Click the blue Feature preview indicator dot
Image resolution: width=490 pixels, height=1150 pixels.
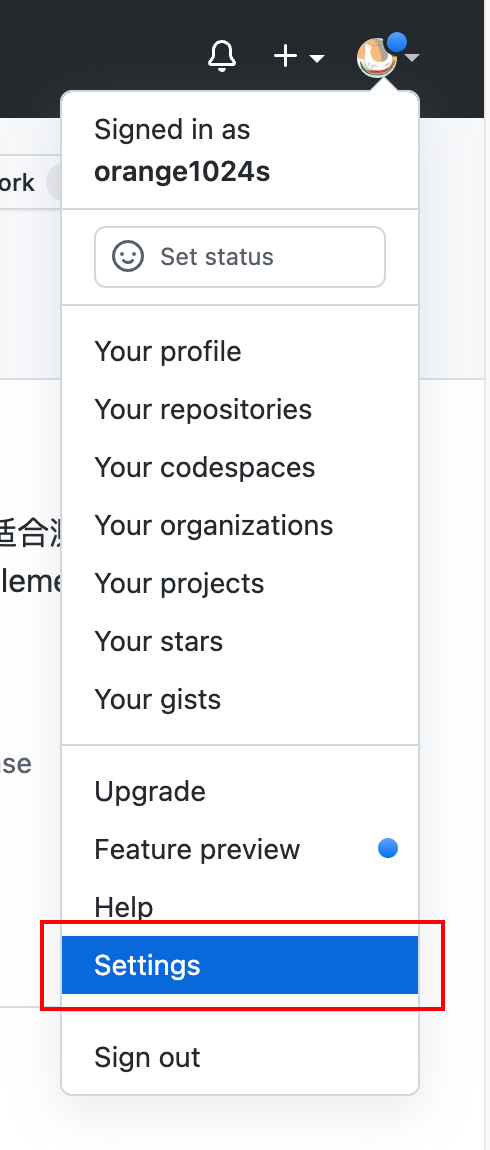click(x=388, y=849)
